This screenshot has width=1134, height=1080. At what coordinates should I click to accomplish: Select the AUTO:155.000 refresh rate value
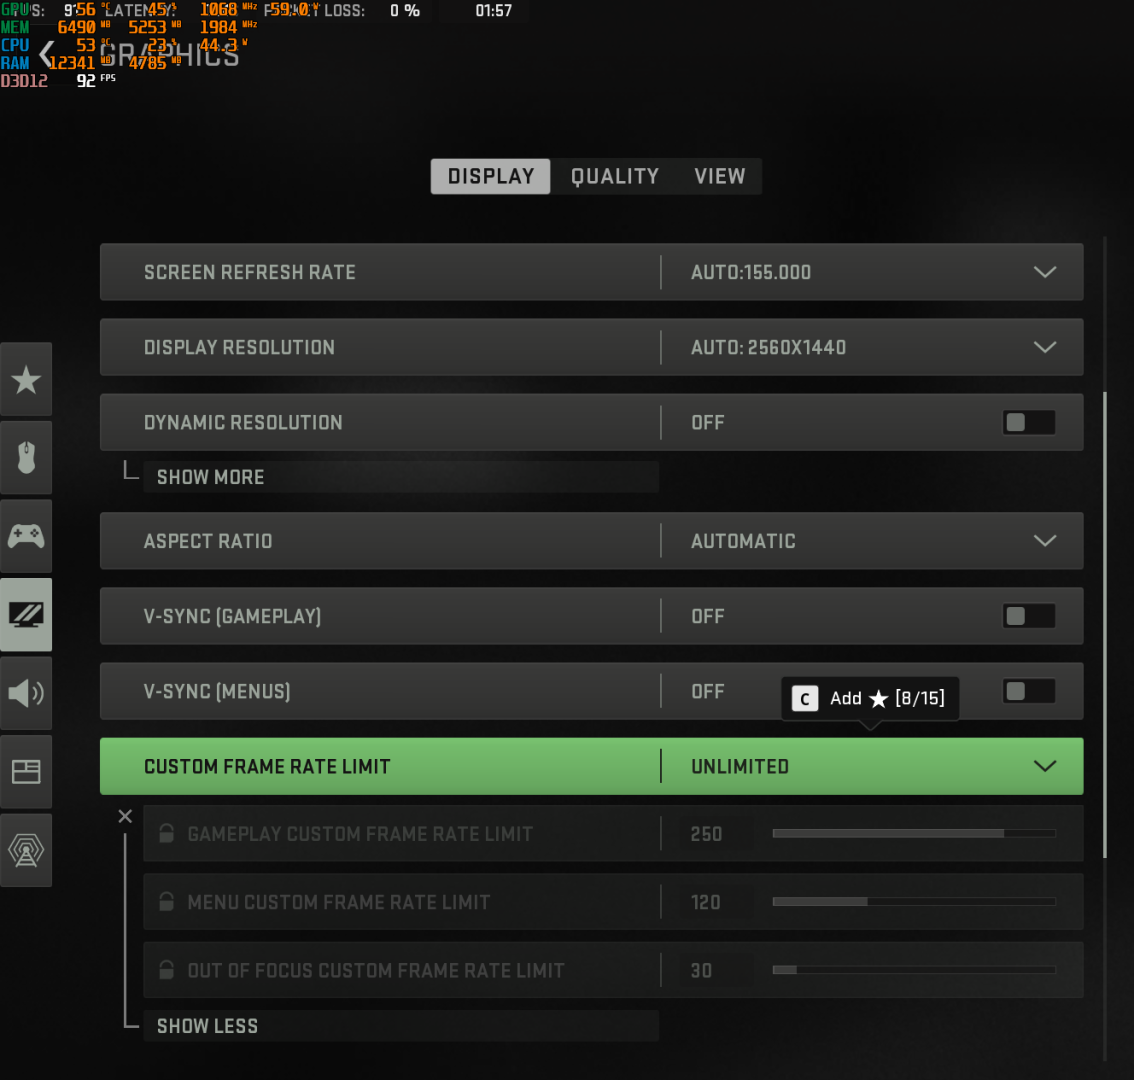tap(751, 272)
